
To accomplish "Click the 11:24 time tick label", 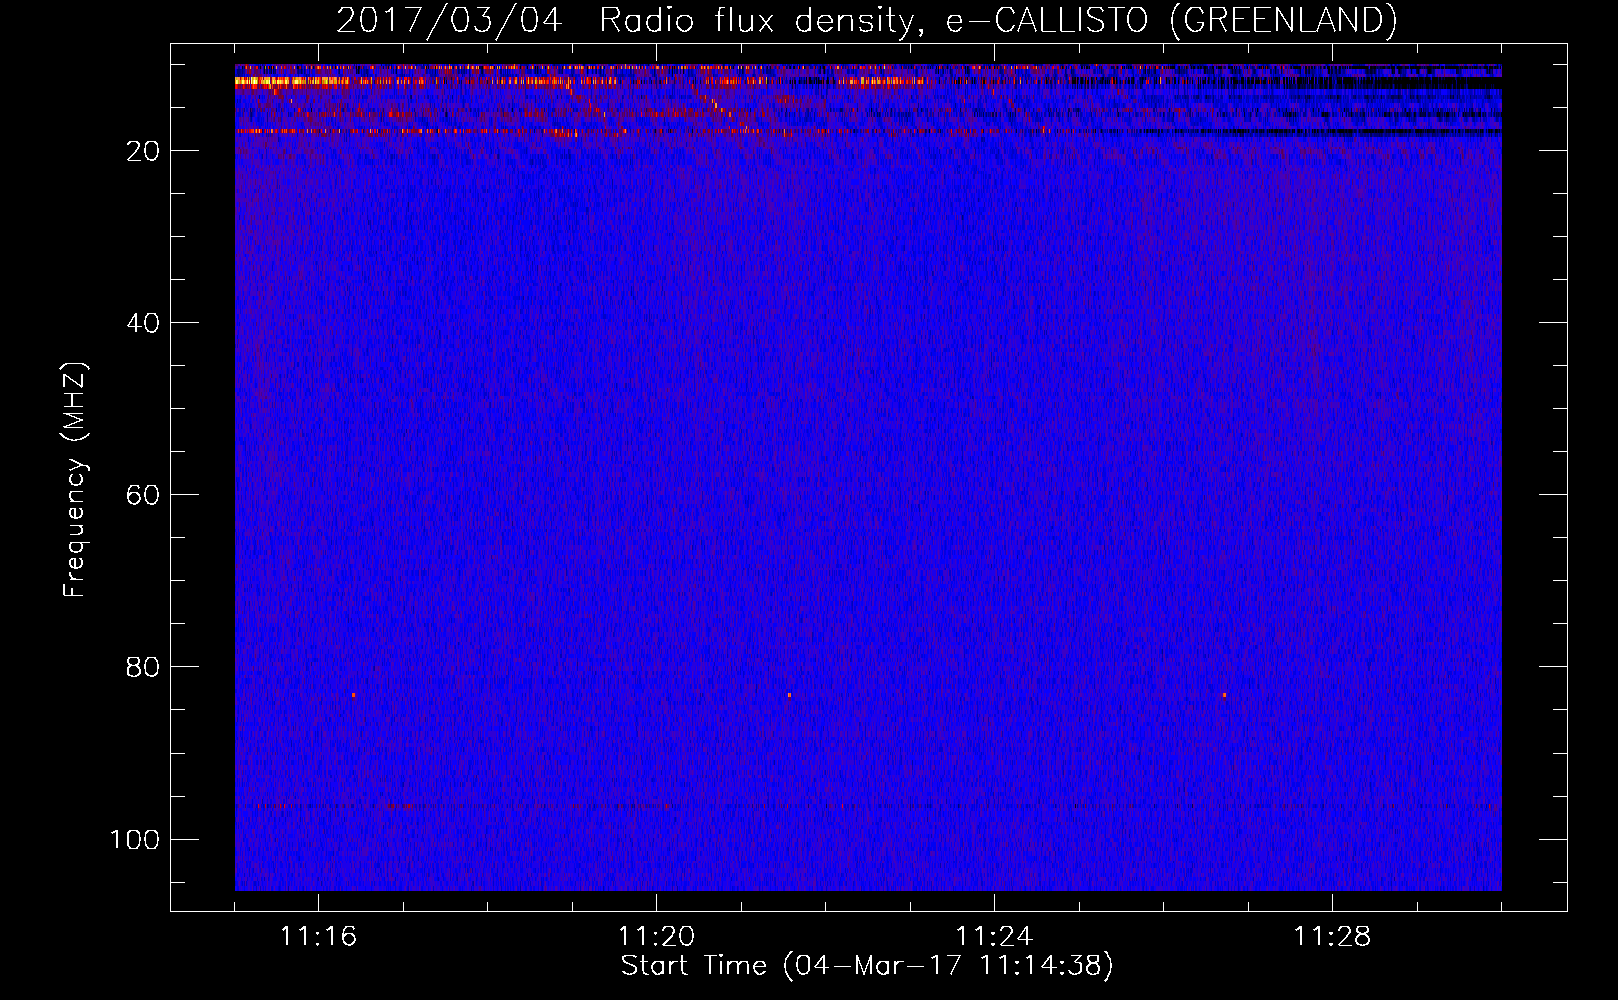I will (x=994, y=937).
